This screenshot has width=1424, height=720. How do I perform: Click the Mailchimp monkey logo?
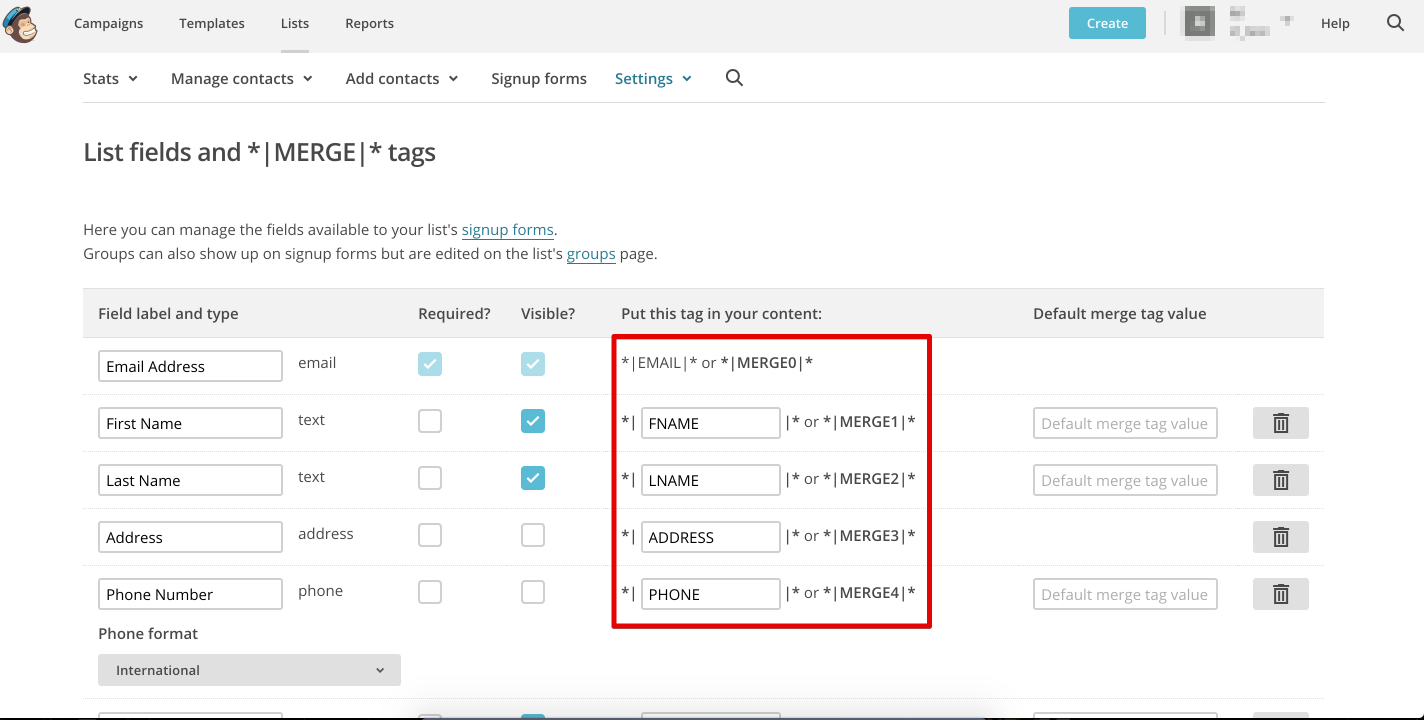(21, 23)
